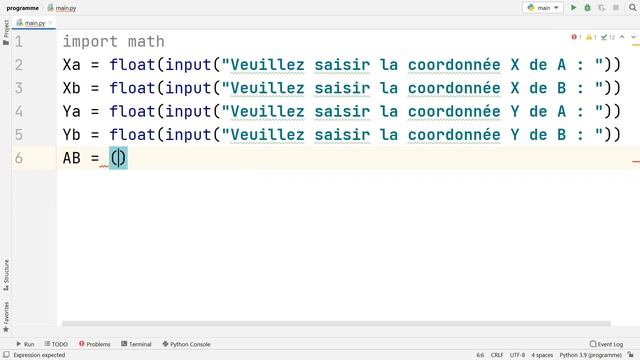Open the TODO tool window
The image size is (640, 360).
(x=56, y=344)
